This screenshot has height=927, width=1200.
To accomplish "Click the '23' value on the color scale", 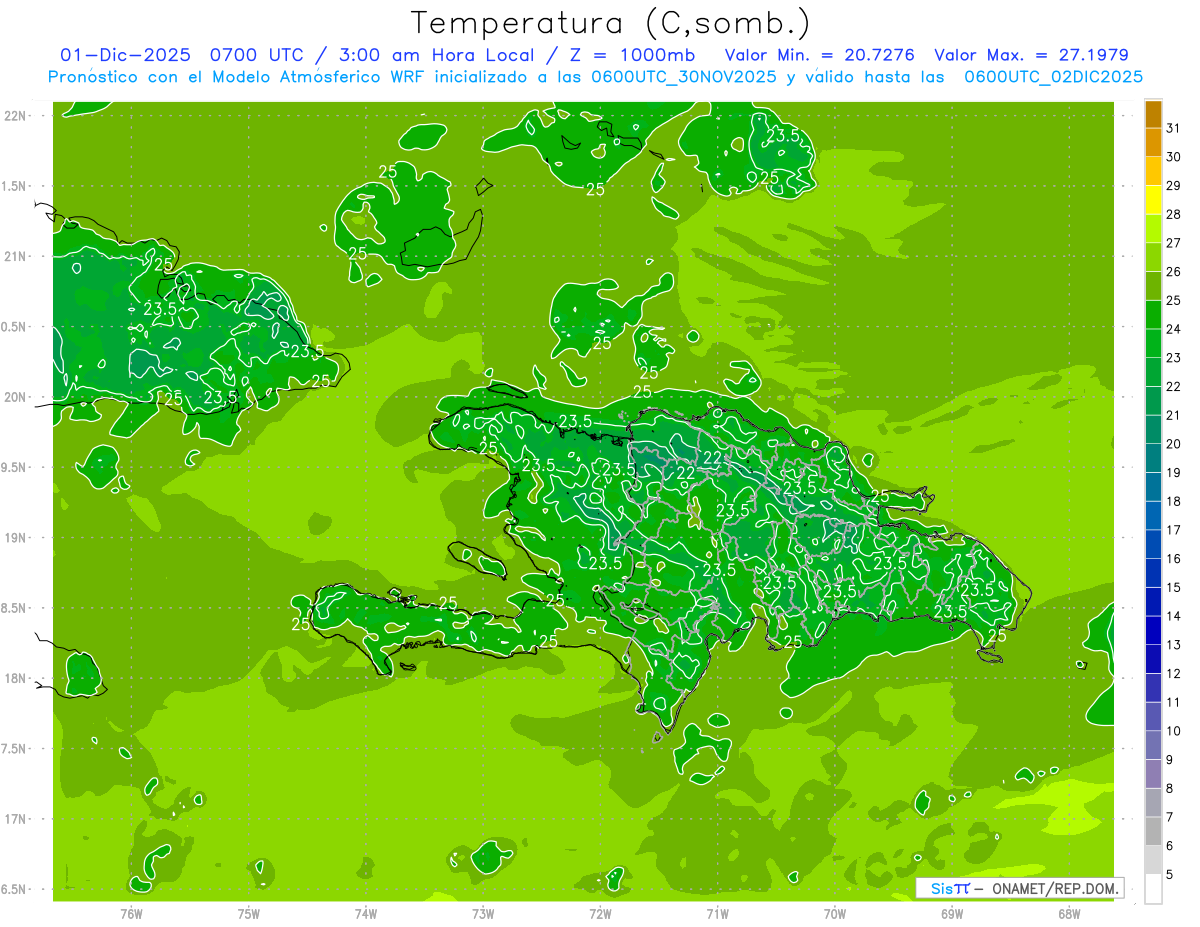I will pos(1174,358).
